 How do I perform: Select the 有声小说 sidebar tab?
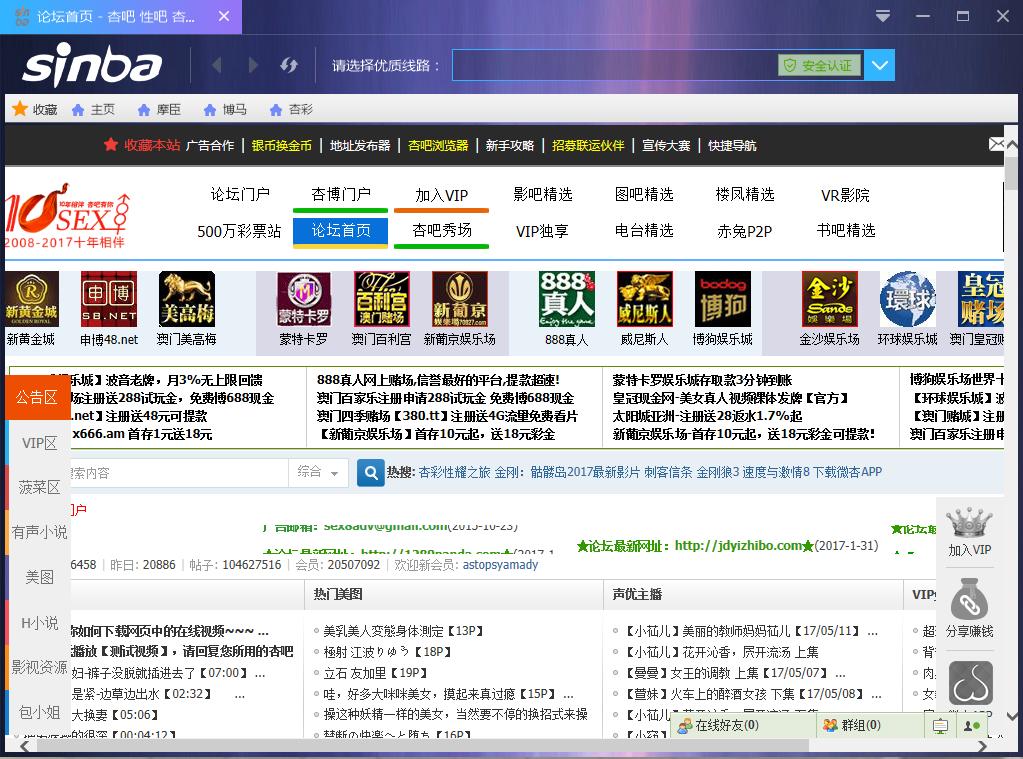click(39, 532)
